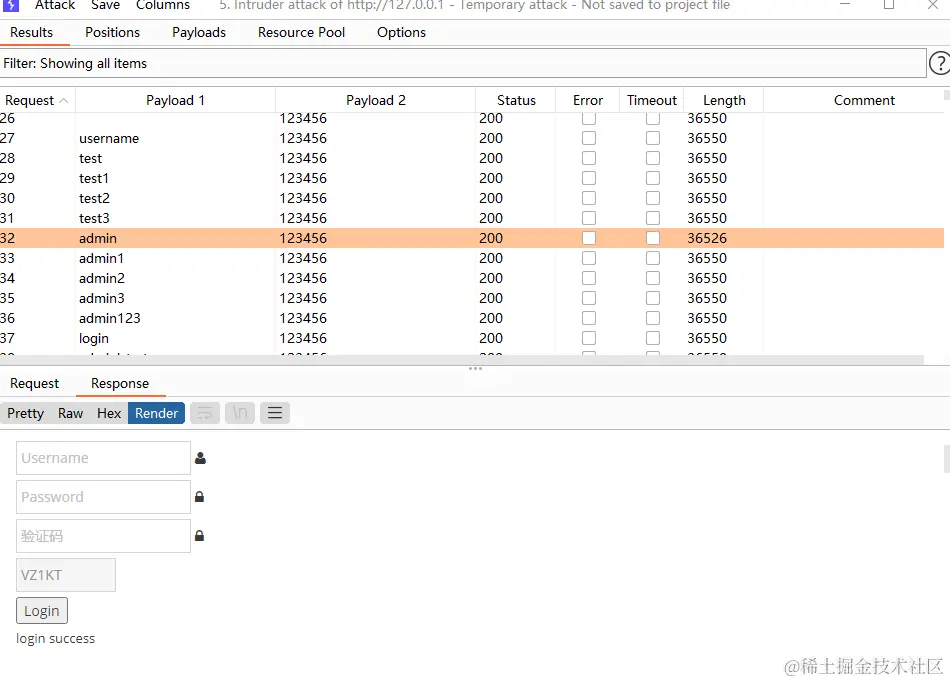
Task: Tick the Error checkbox for test3 row
Action: pos(589,218)
